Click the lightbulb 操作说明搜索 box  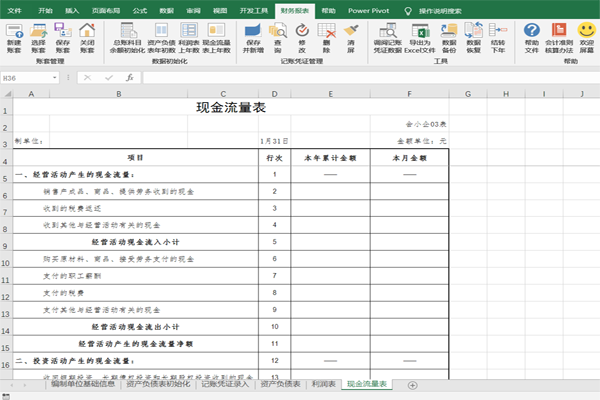point(434,11)
